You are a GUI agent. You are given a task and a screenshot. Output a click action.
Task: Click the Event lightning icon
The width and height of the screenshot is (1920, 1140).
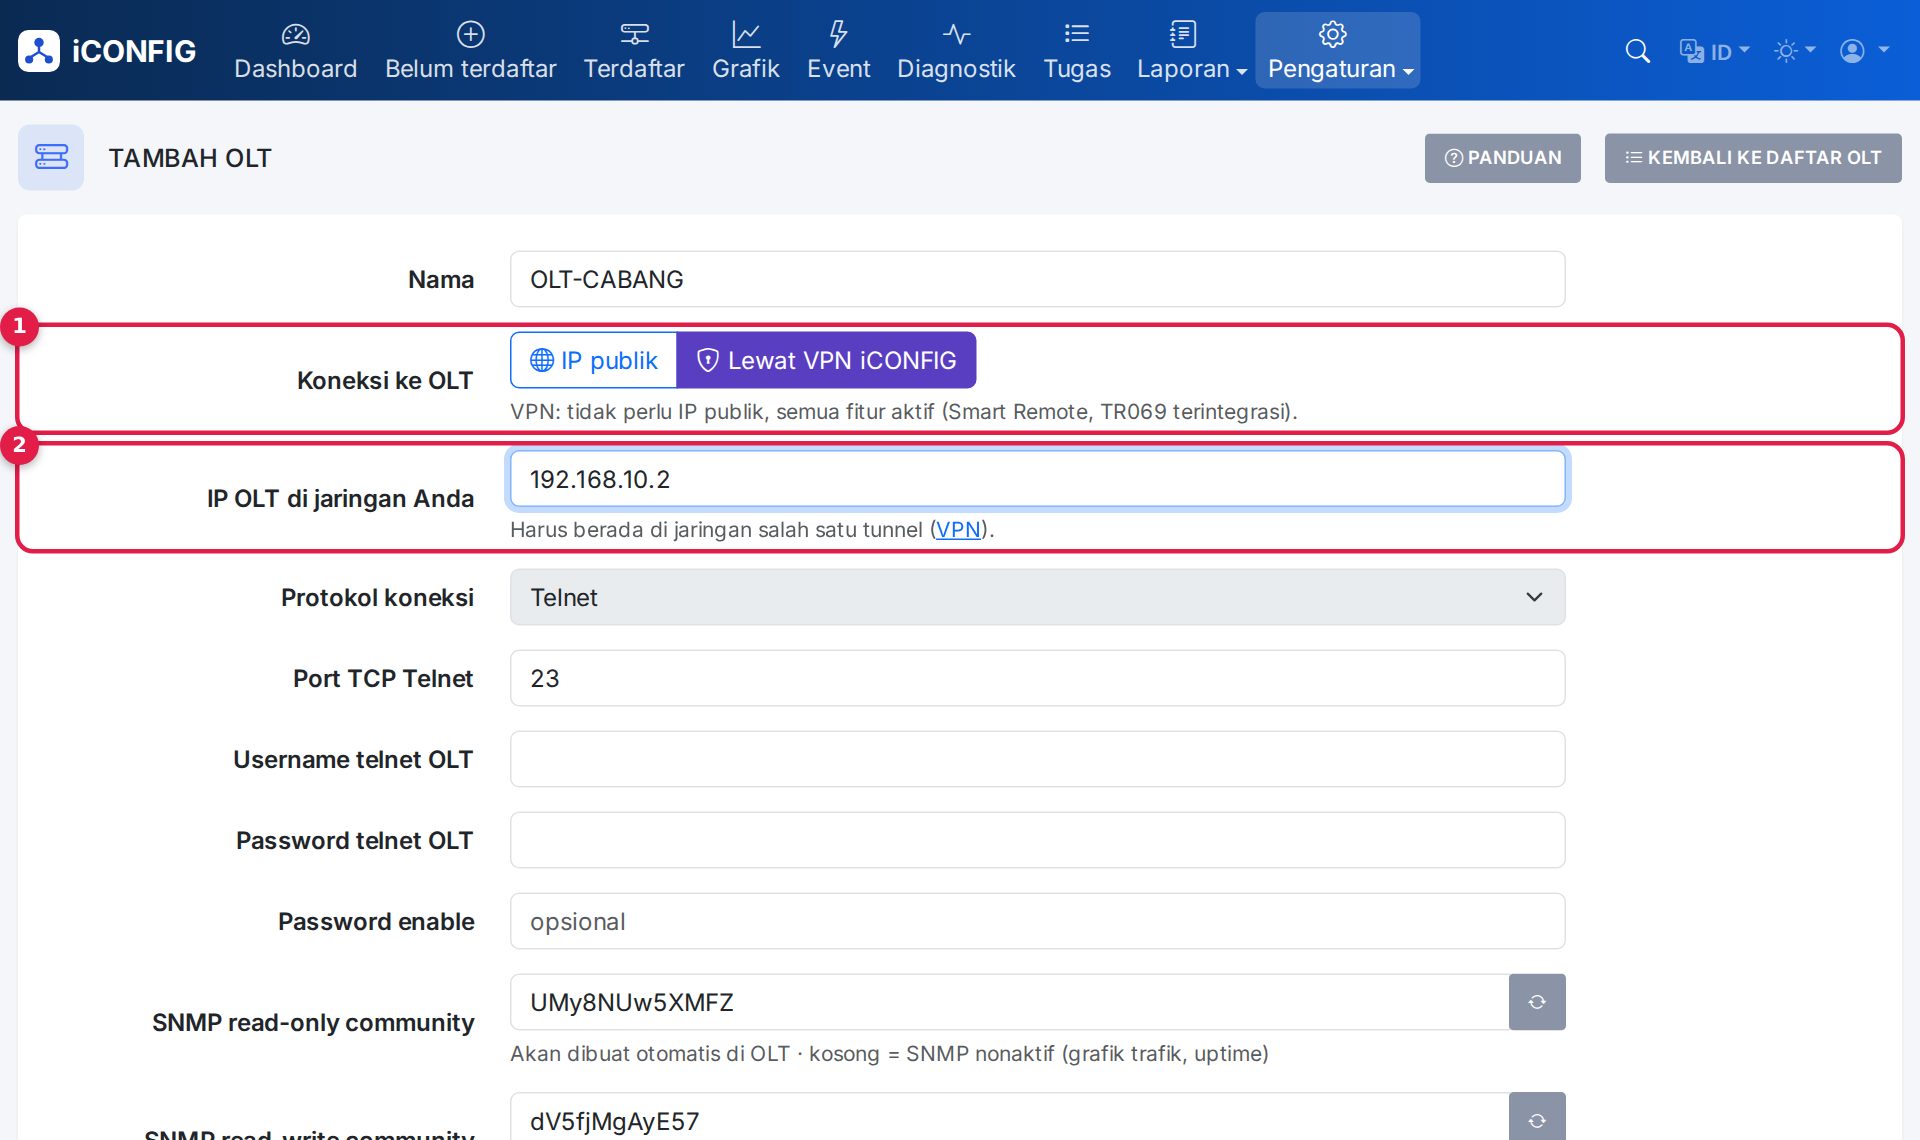point(838,34)
